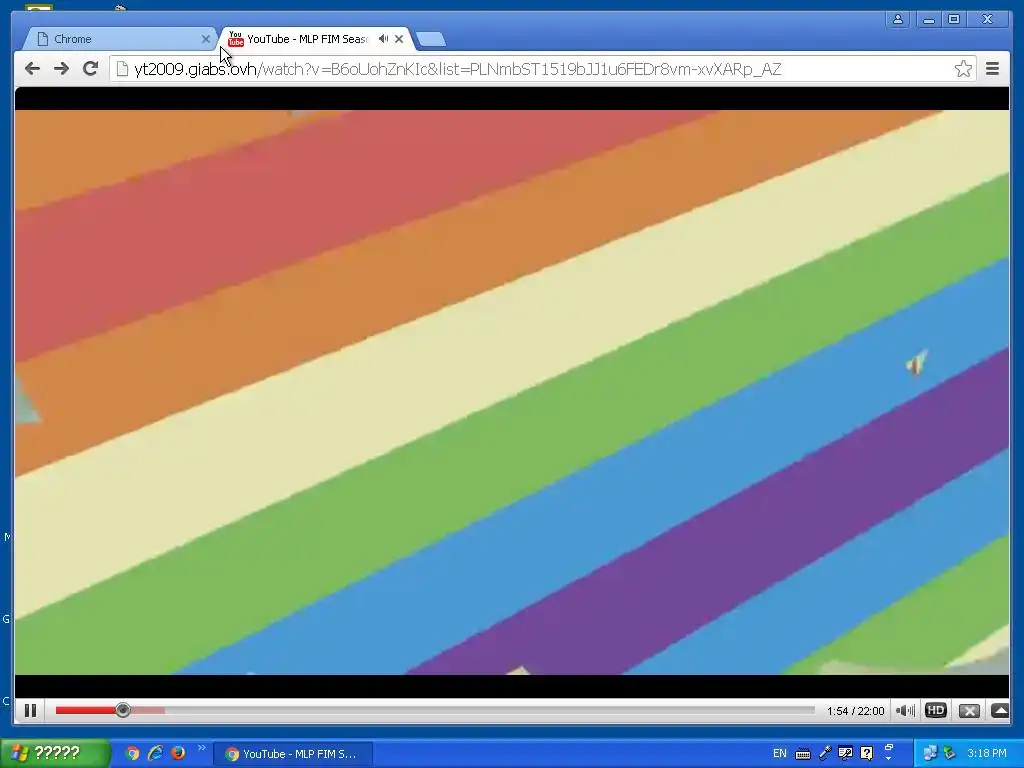Close the tab titled Chrome
Image resolution: width=1024 pixels, height=768 pixels.
pos(206,39)
